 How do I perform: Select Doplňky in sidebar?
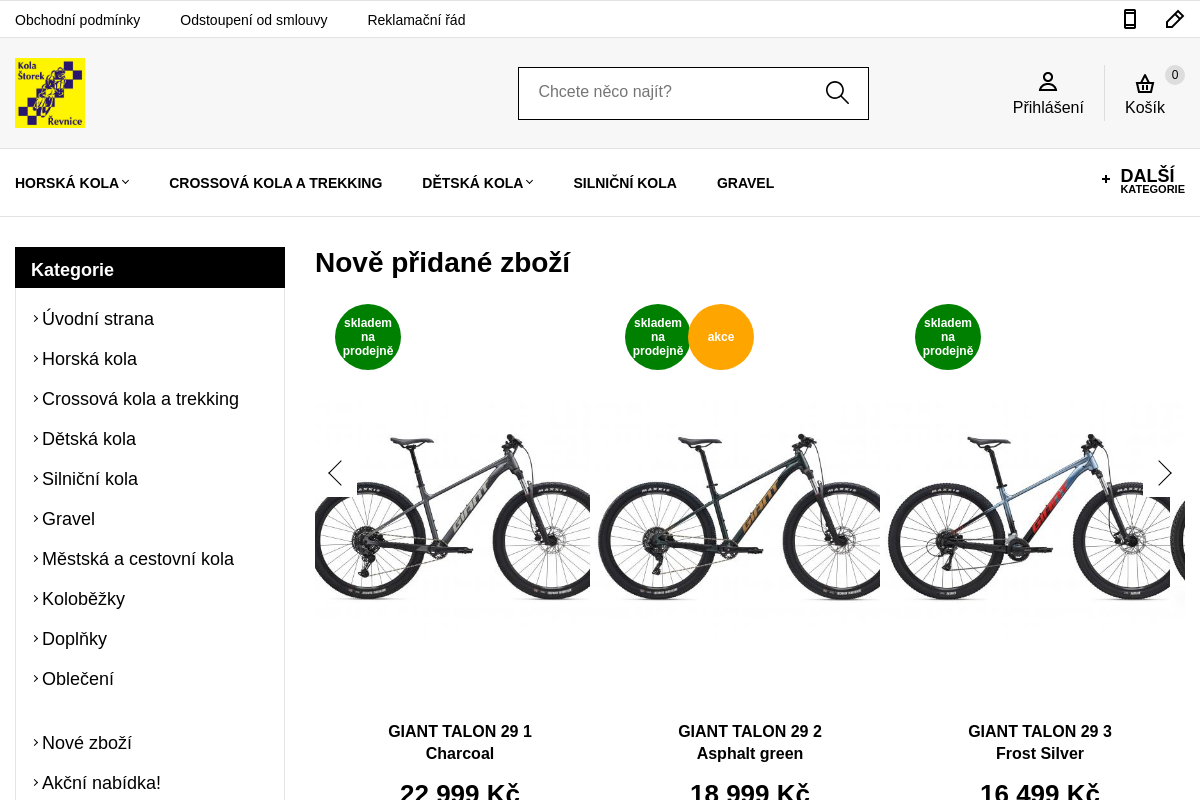(74, 639)
